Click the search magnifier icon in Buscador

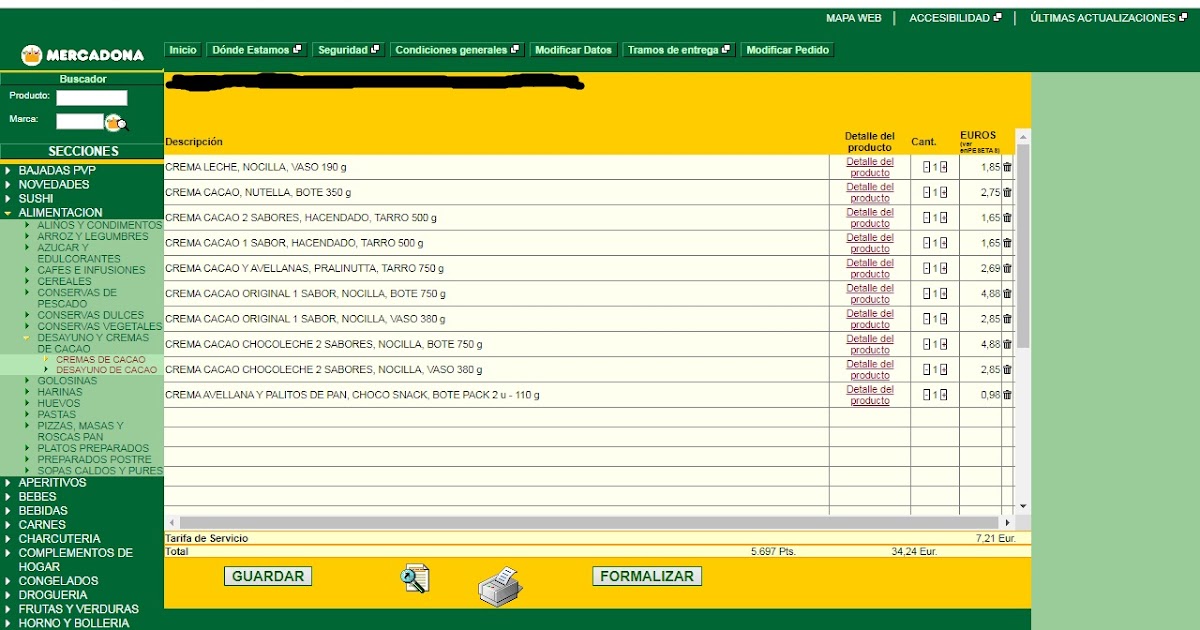(x=117, y=123)
